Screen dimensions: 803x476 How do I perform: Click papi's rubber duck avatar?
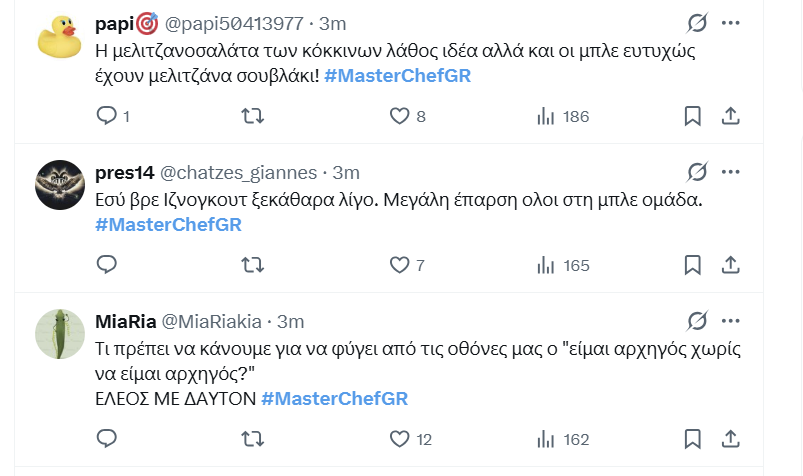pyautogui.click(x=59, y=37)
